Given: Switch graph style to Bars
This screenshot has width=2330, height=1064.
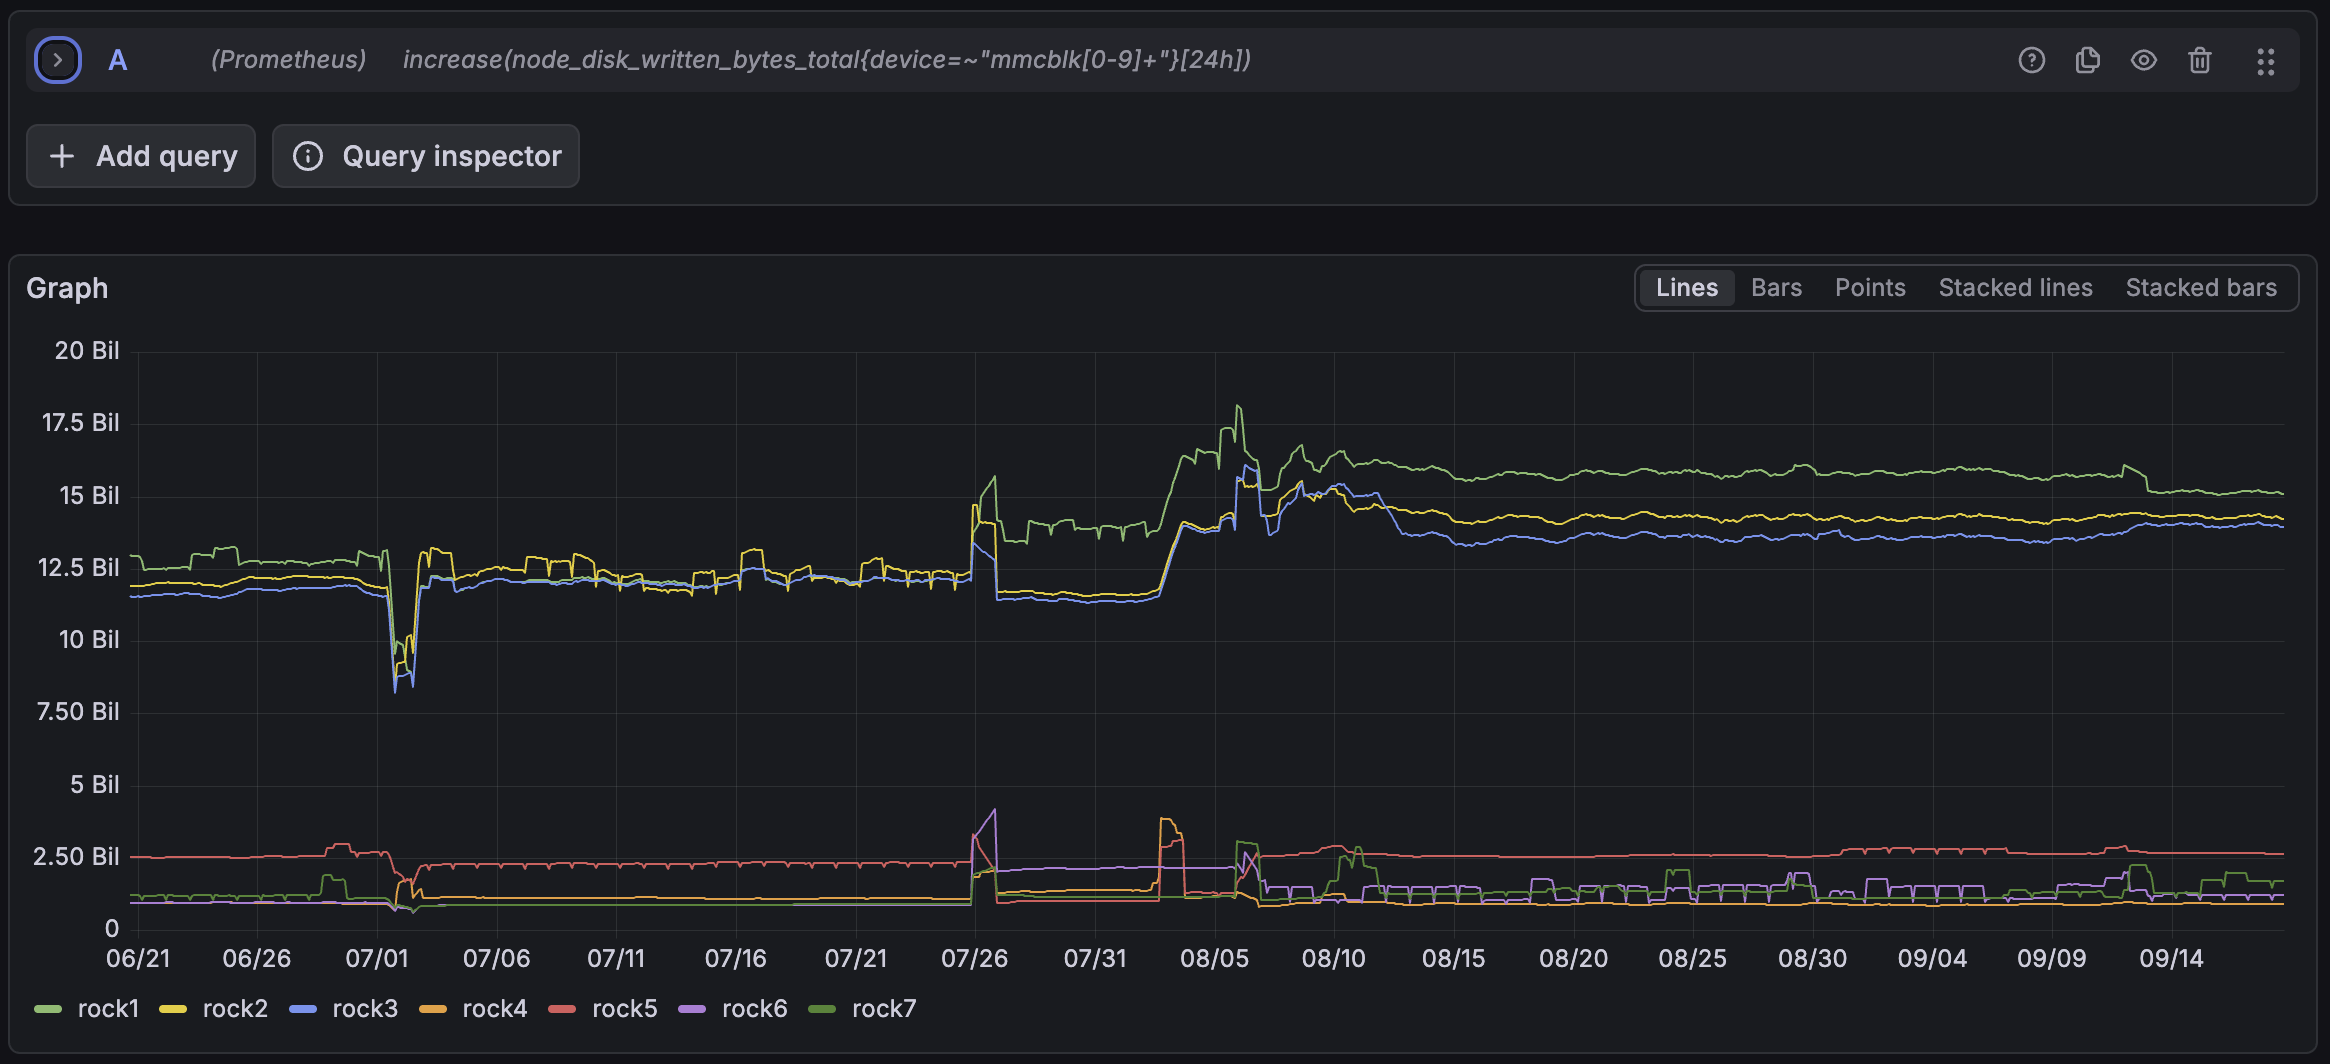Looking at the screenshot, I should tap(1777, 288).
